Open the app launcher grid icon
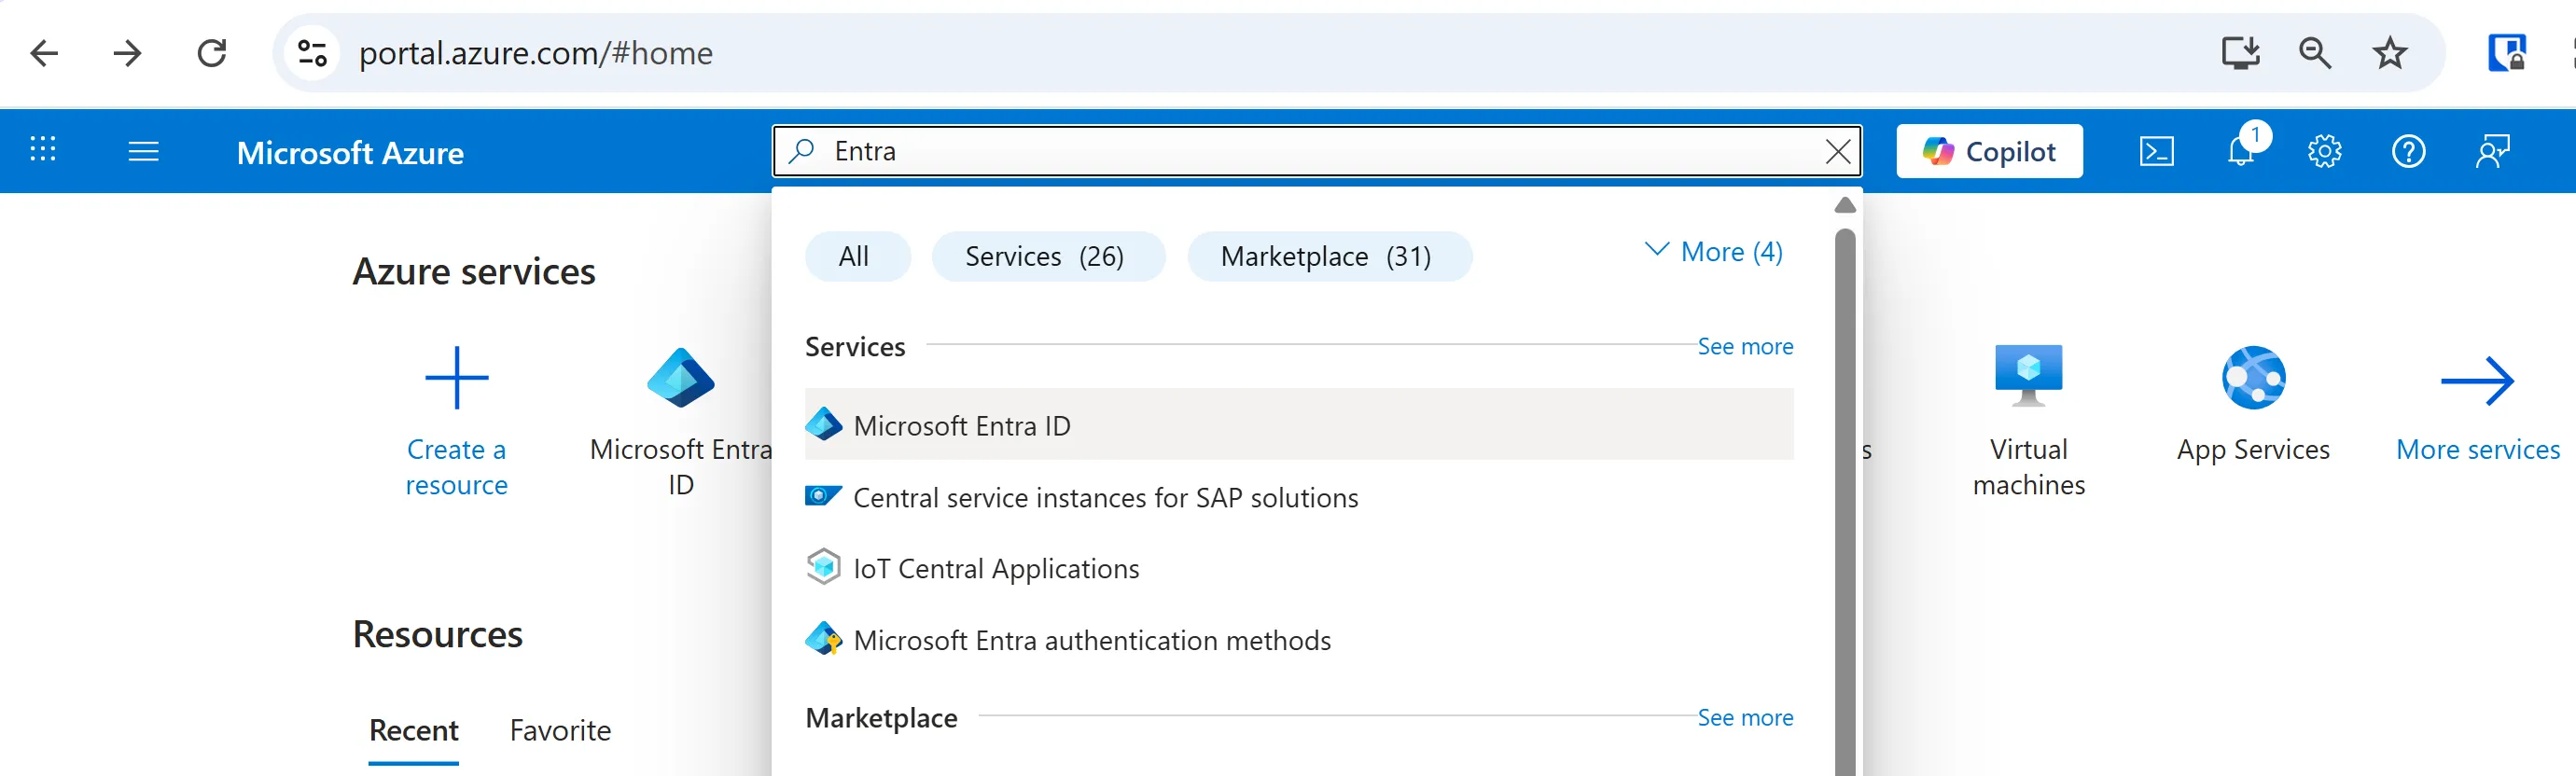The width and height of the screenshot is (2576, 776). coord(43,151)
